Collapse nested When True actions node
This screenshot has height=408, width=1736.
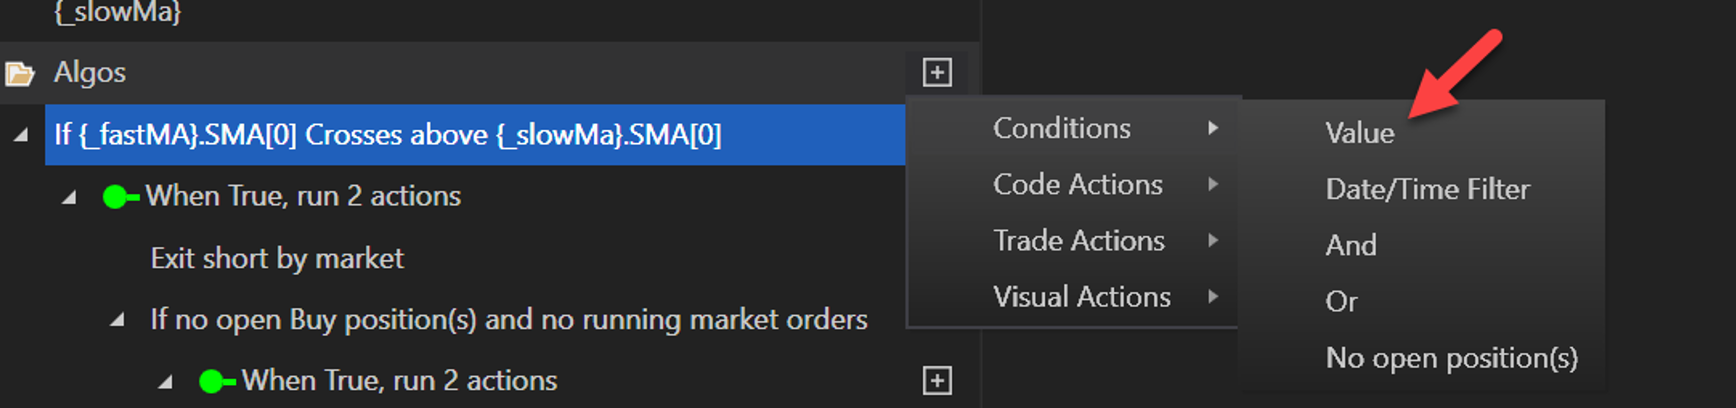click(x=165, y=381)
